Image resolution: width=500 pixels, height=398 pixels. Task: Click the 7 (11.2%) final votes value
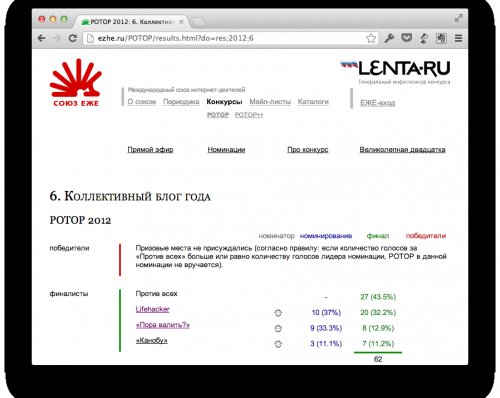[378, 344]
